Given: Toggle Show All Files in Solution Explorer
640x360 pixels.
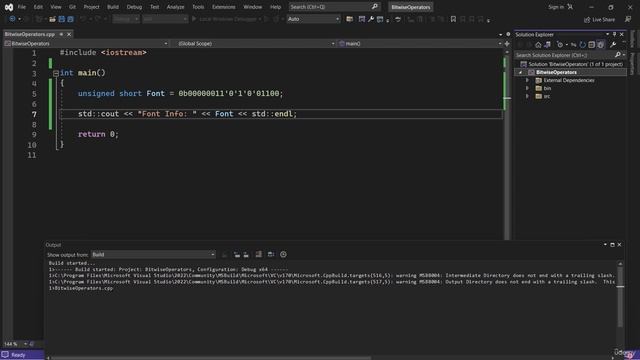Looking at the screenshot, I should pyautogui.click(x=600, y=45).
